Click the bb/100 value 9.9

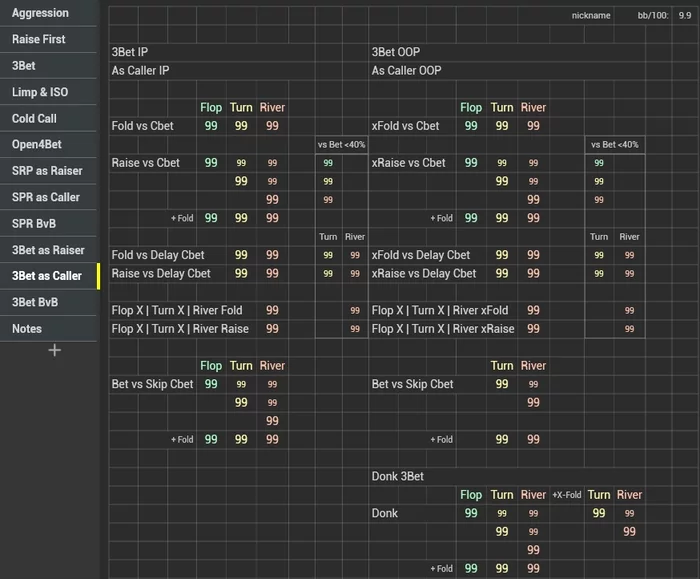tap(684, 15)
